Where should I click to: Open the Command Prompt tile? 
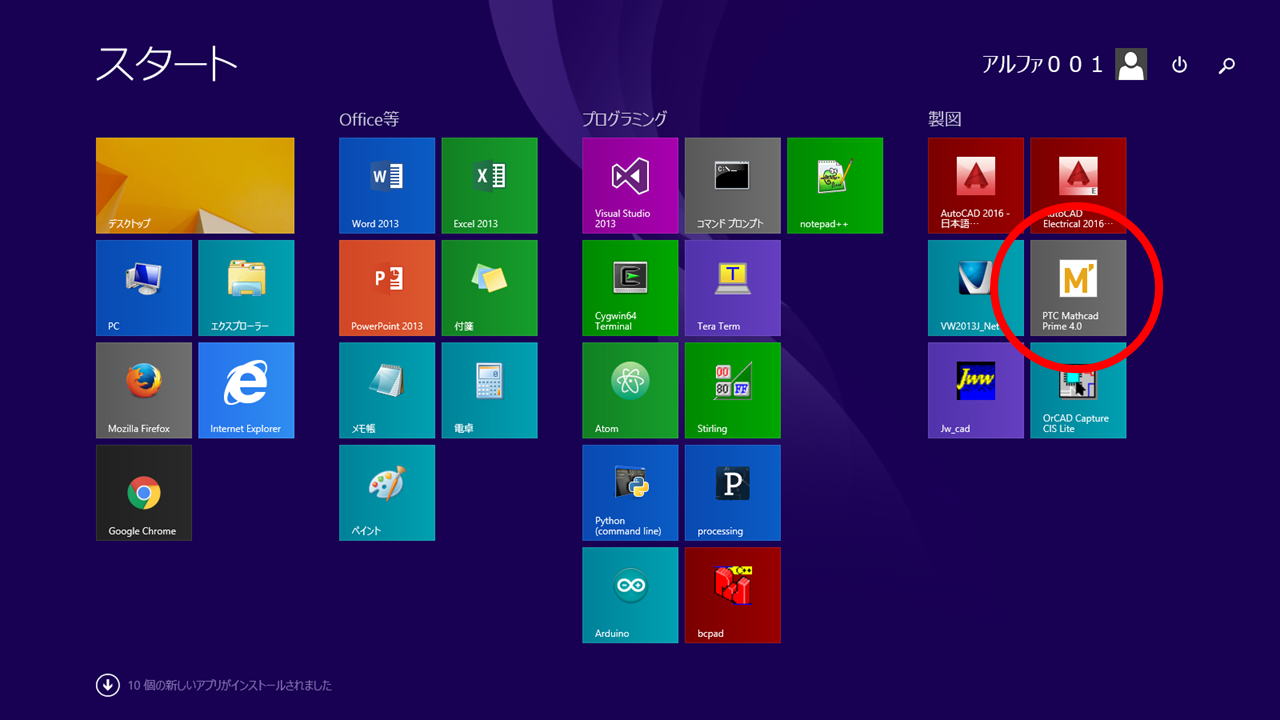(732, 186)
